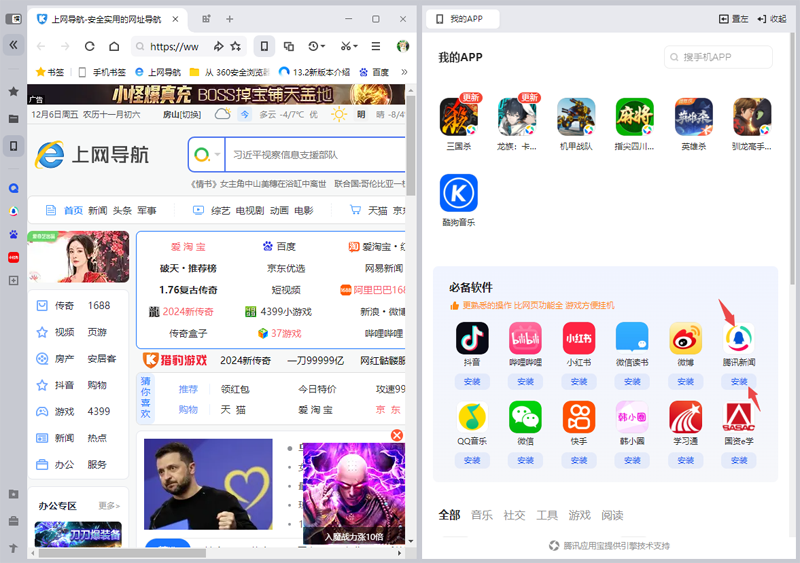The image size is (800, 563).
Task: Click the 韩小圈 app icon
Action: (632, 417)
